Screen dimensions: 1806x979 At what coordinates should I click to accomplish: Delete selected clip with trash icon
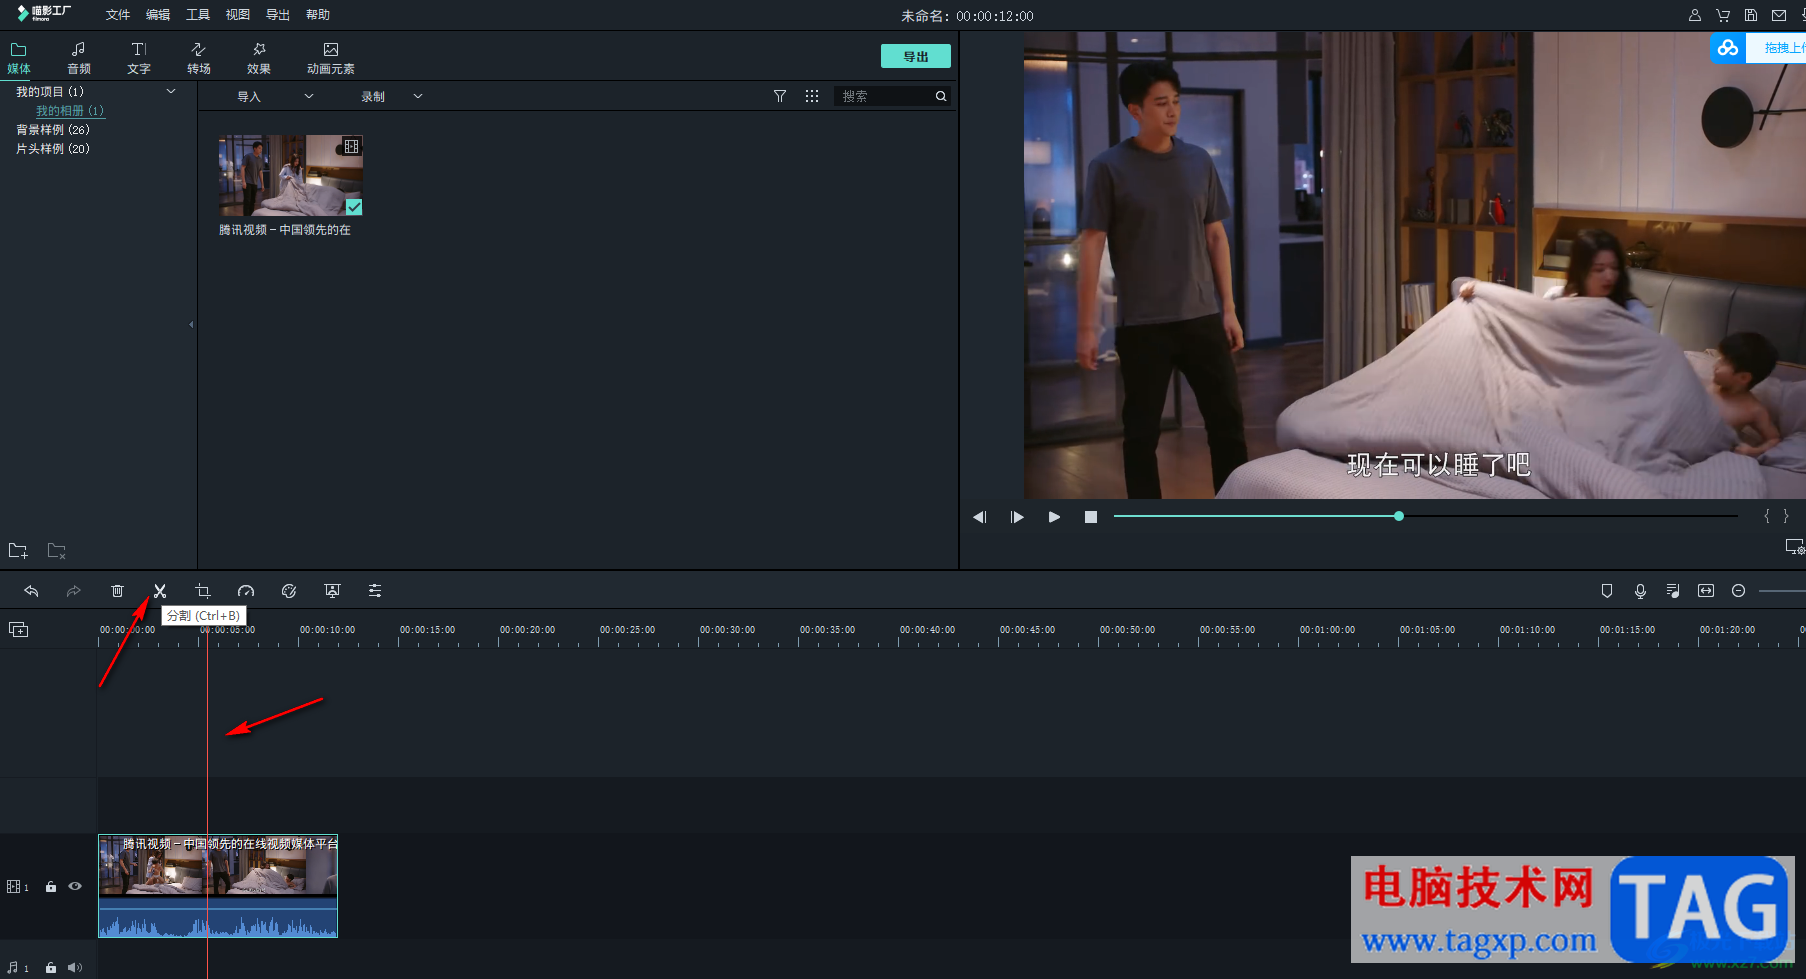click(x=117, y=591)
